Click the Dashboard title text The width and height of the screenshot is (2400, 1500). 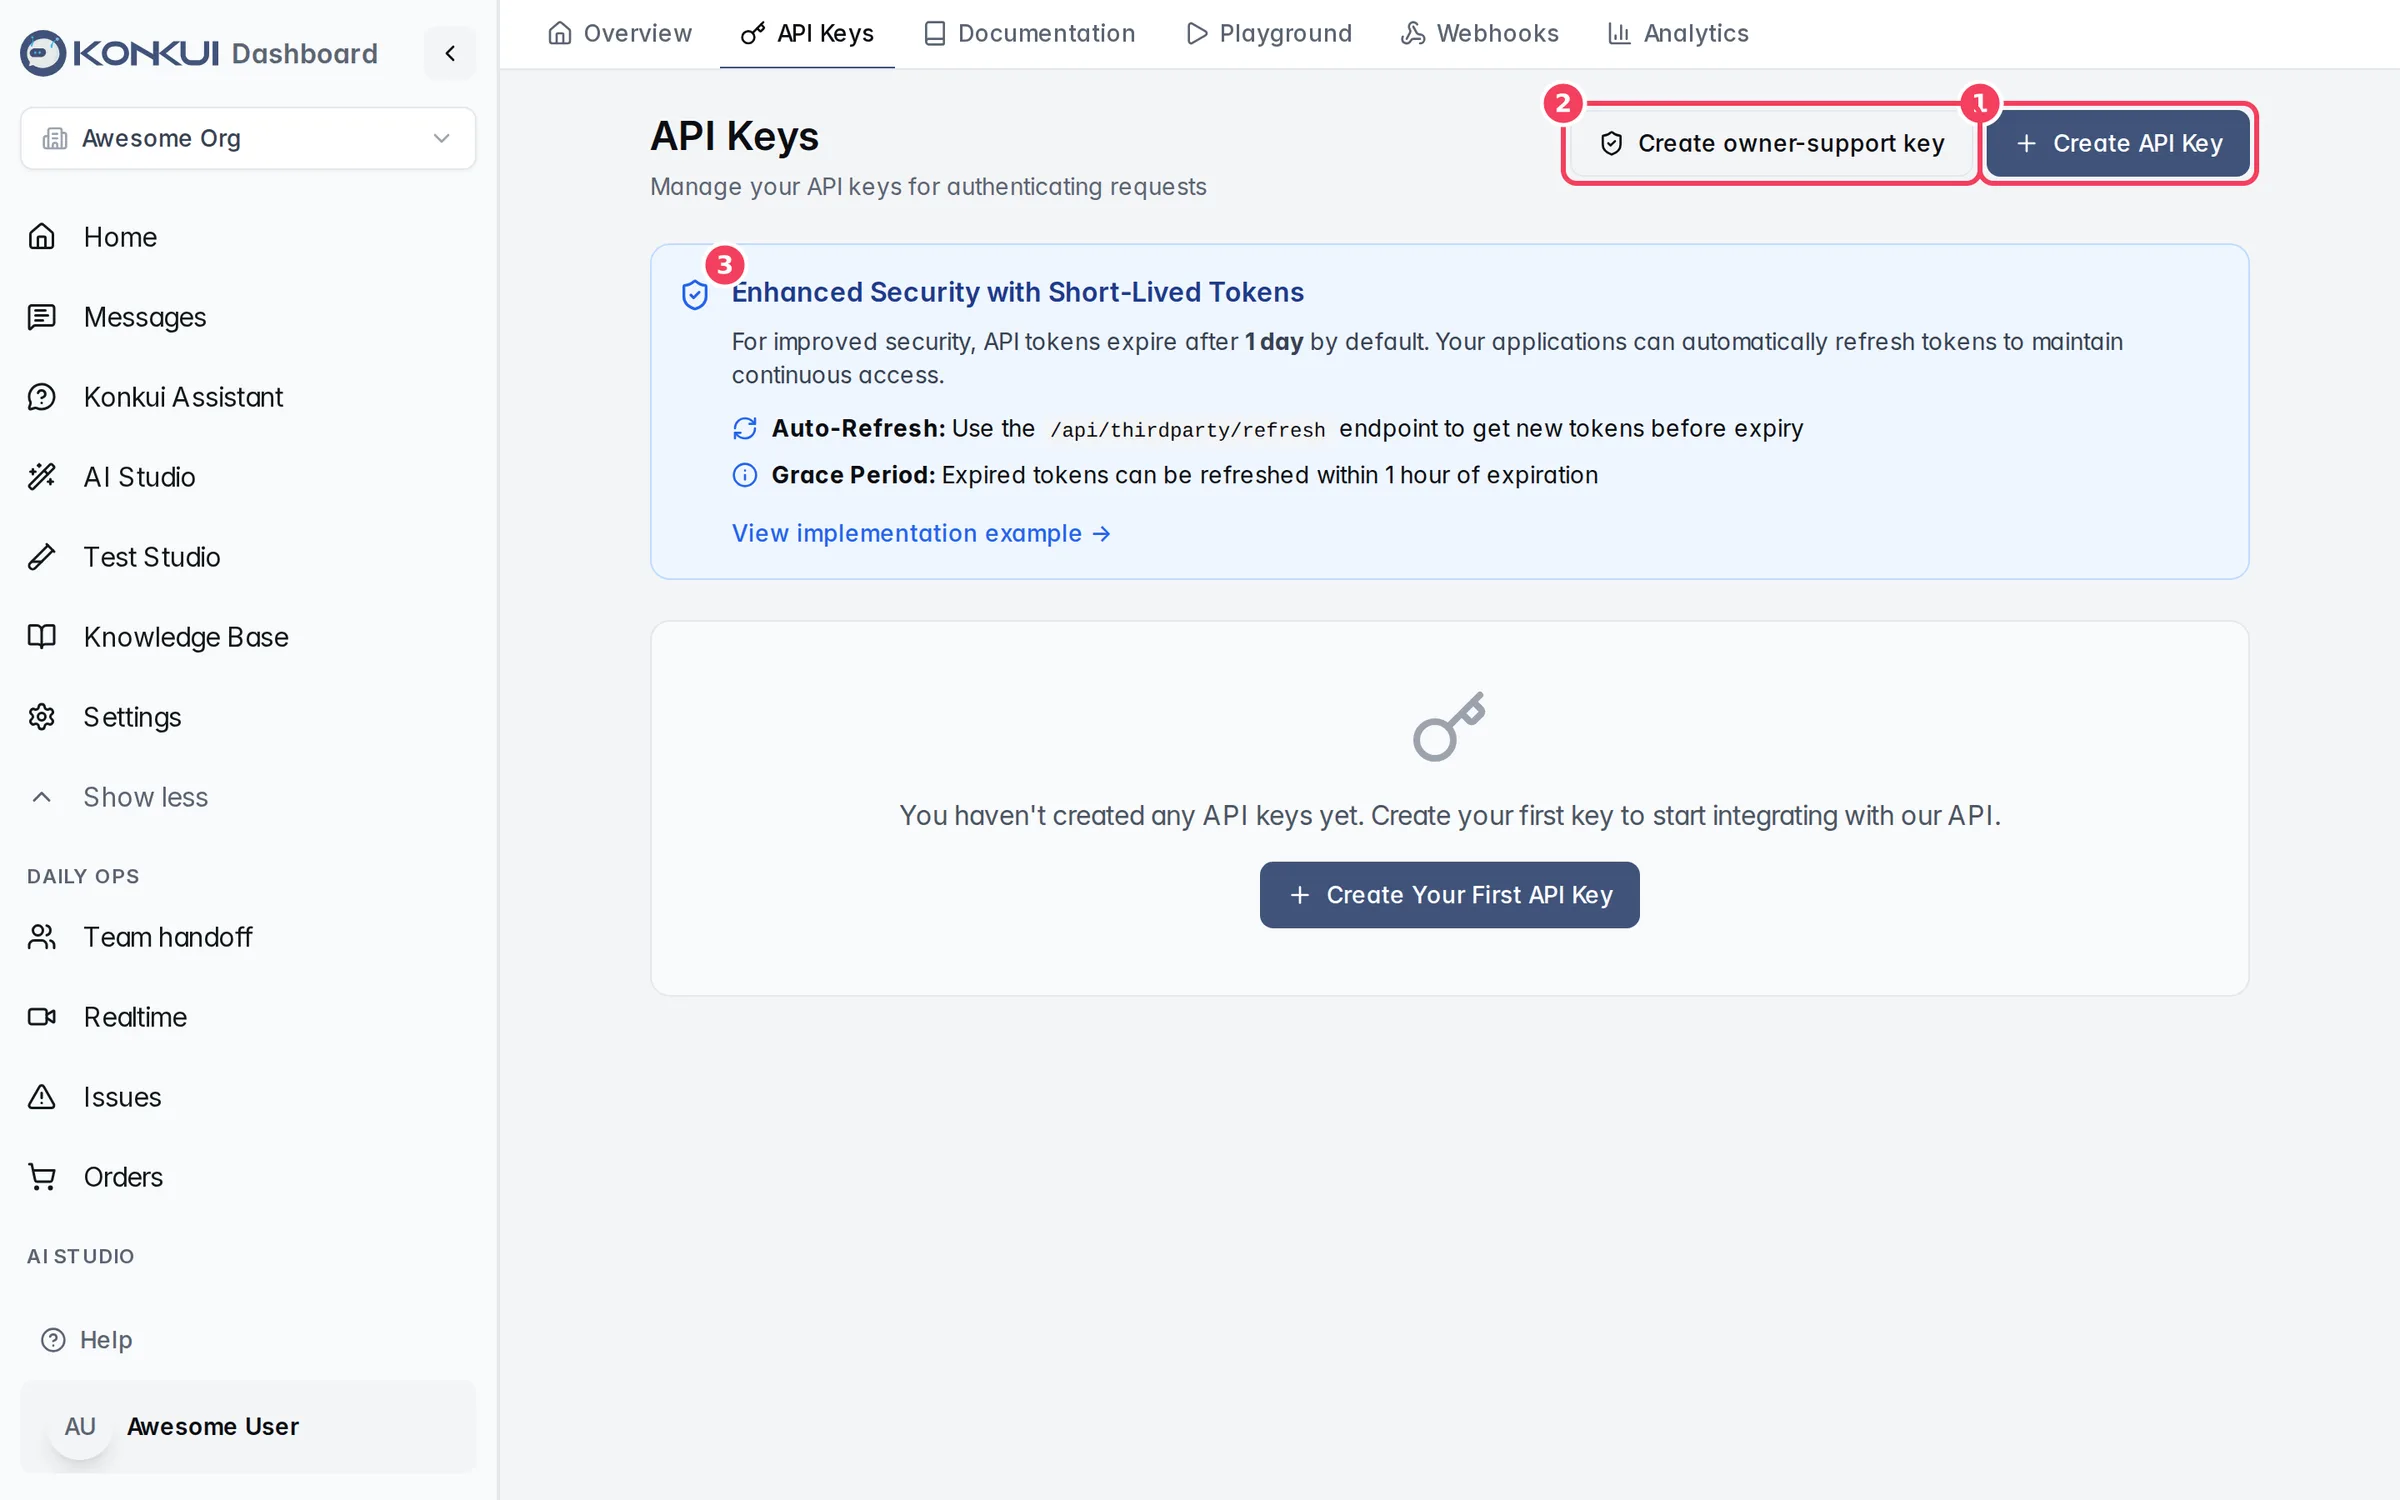(305, 54)
